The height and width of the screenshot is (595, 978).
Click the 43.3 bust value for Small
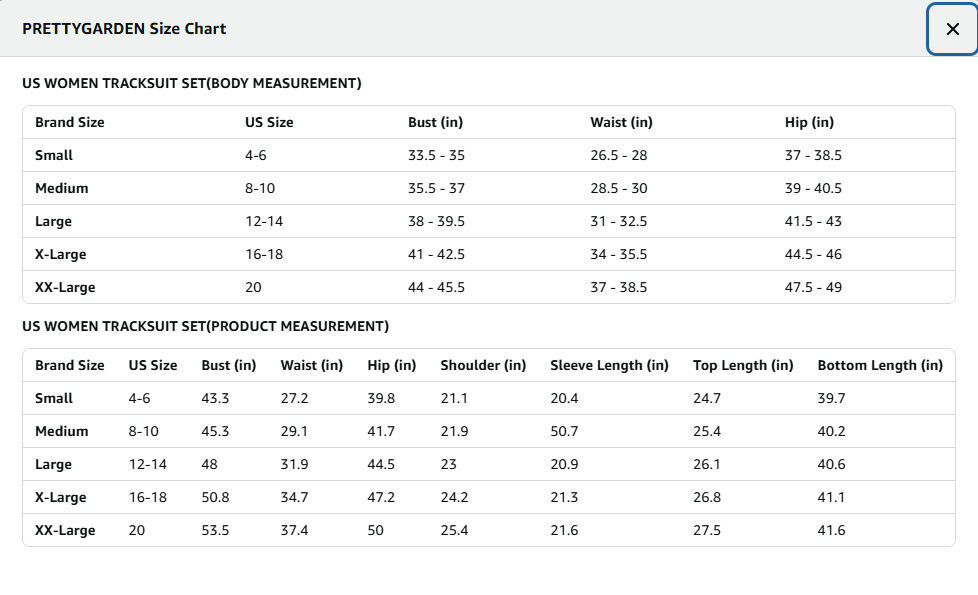point(215,399)
